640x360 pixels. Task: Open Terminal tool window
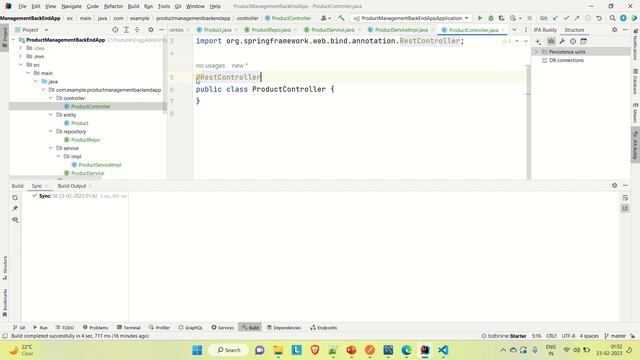pos(129,327)
